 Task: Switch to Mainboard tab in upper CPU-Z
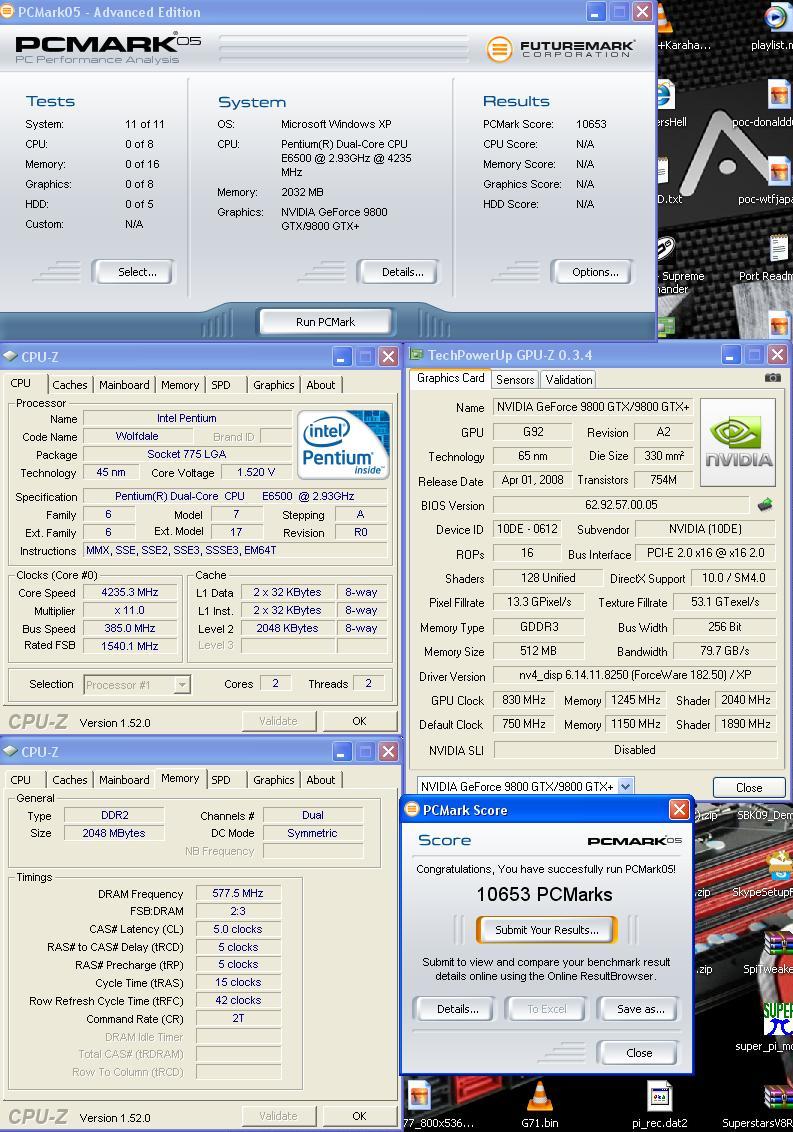point(124,385)
